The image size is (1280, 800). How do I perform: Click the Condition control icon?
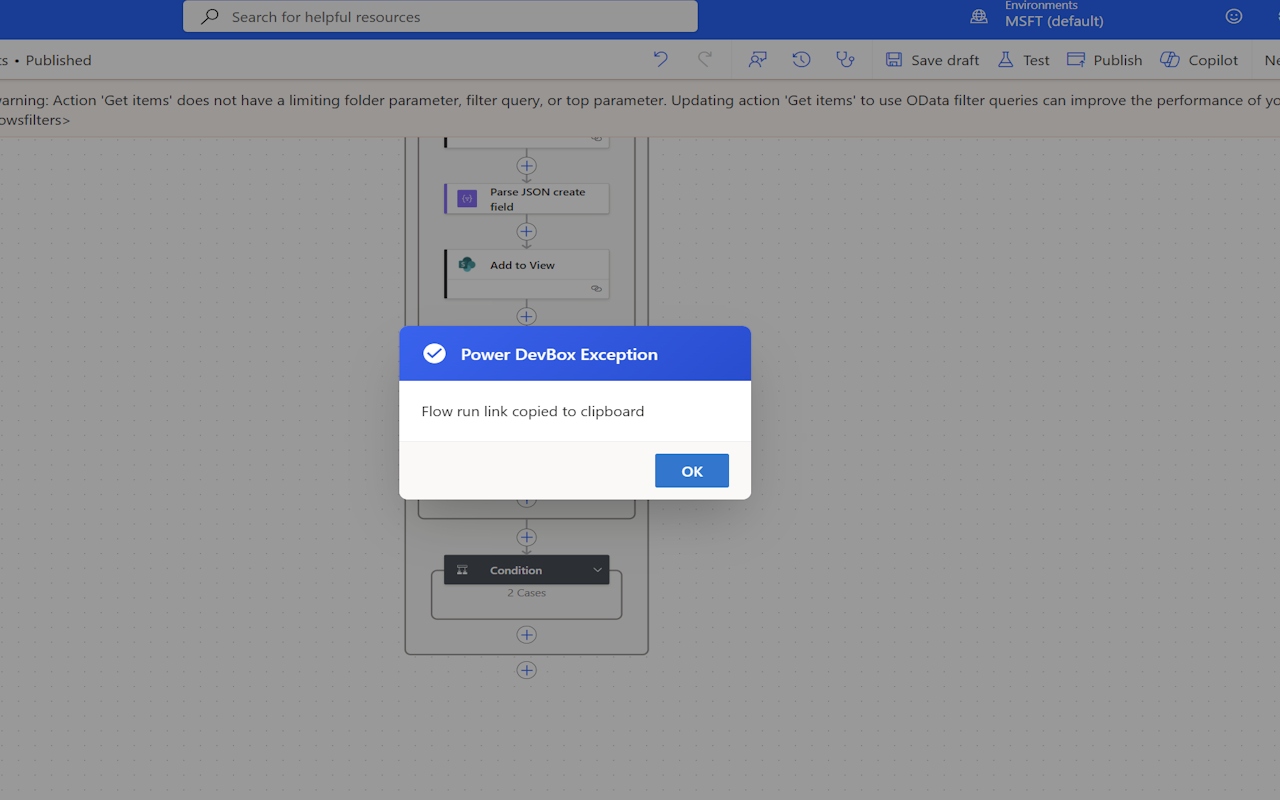462,570
